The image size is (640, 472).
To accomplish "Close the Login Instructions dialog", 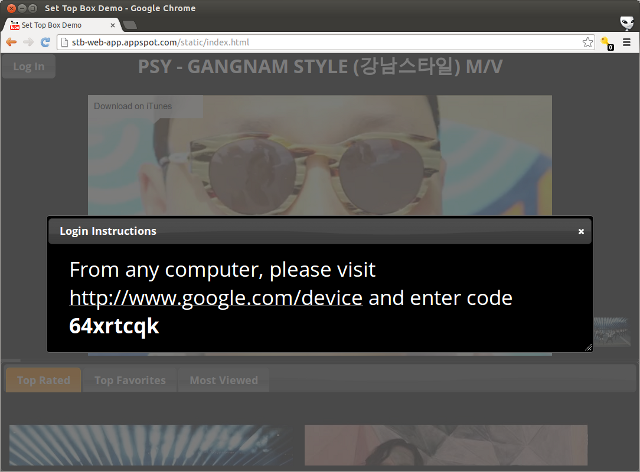I will tap(581, 231).
